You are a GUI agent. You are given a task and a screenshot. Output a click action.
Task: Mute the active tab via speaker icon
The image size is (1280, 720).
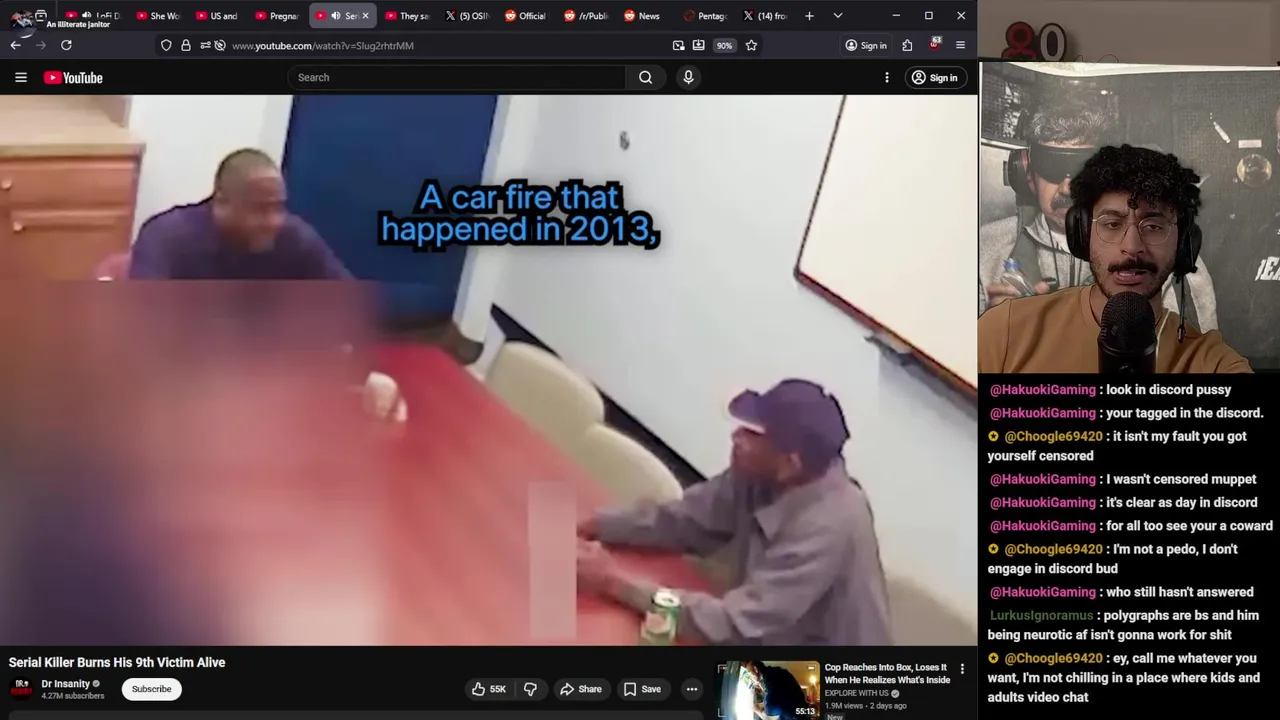pyautogui.click(x=336, y=16)
